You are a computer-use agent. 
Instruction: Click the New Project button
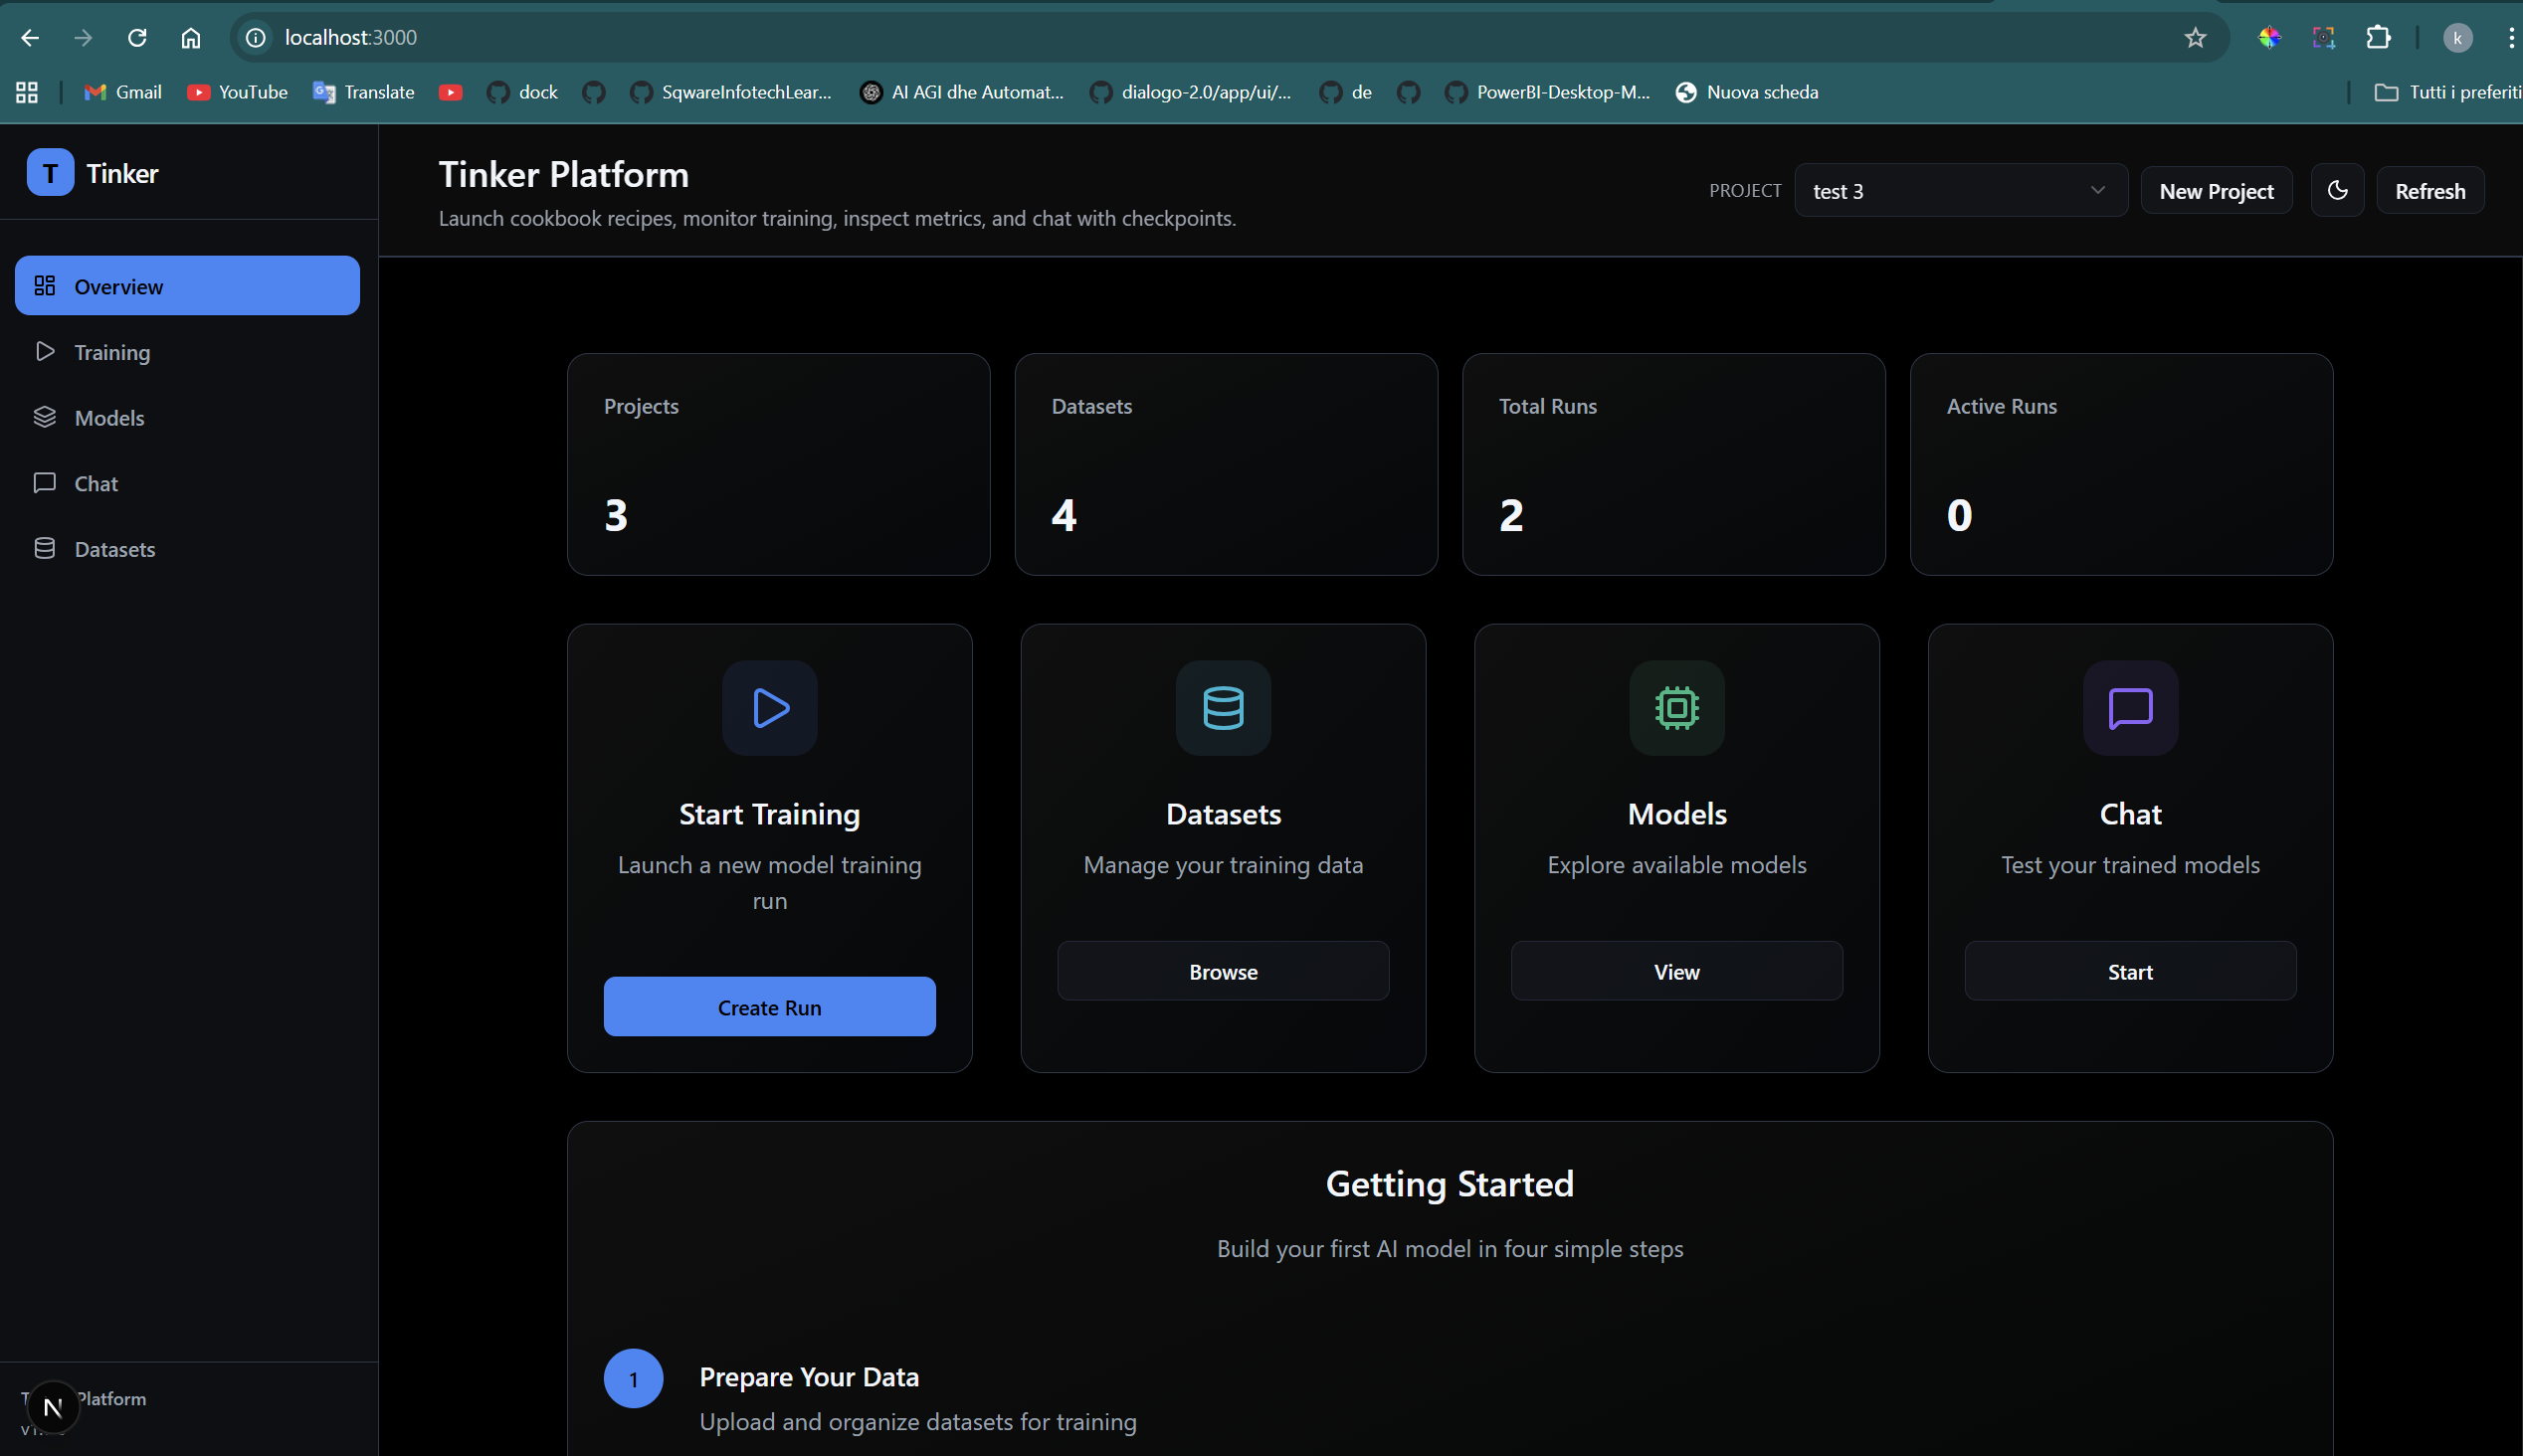click(x=2216, y=190)
